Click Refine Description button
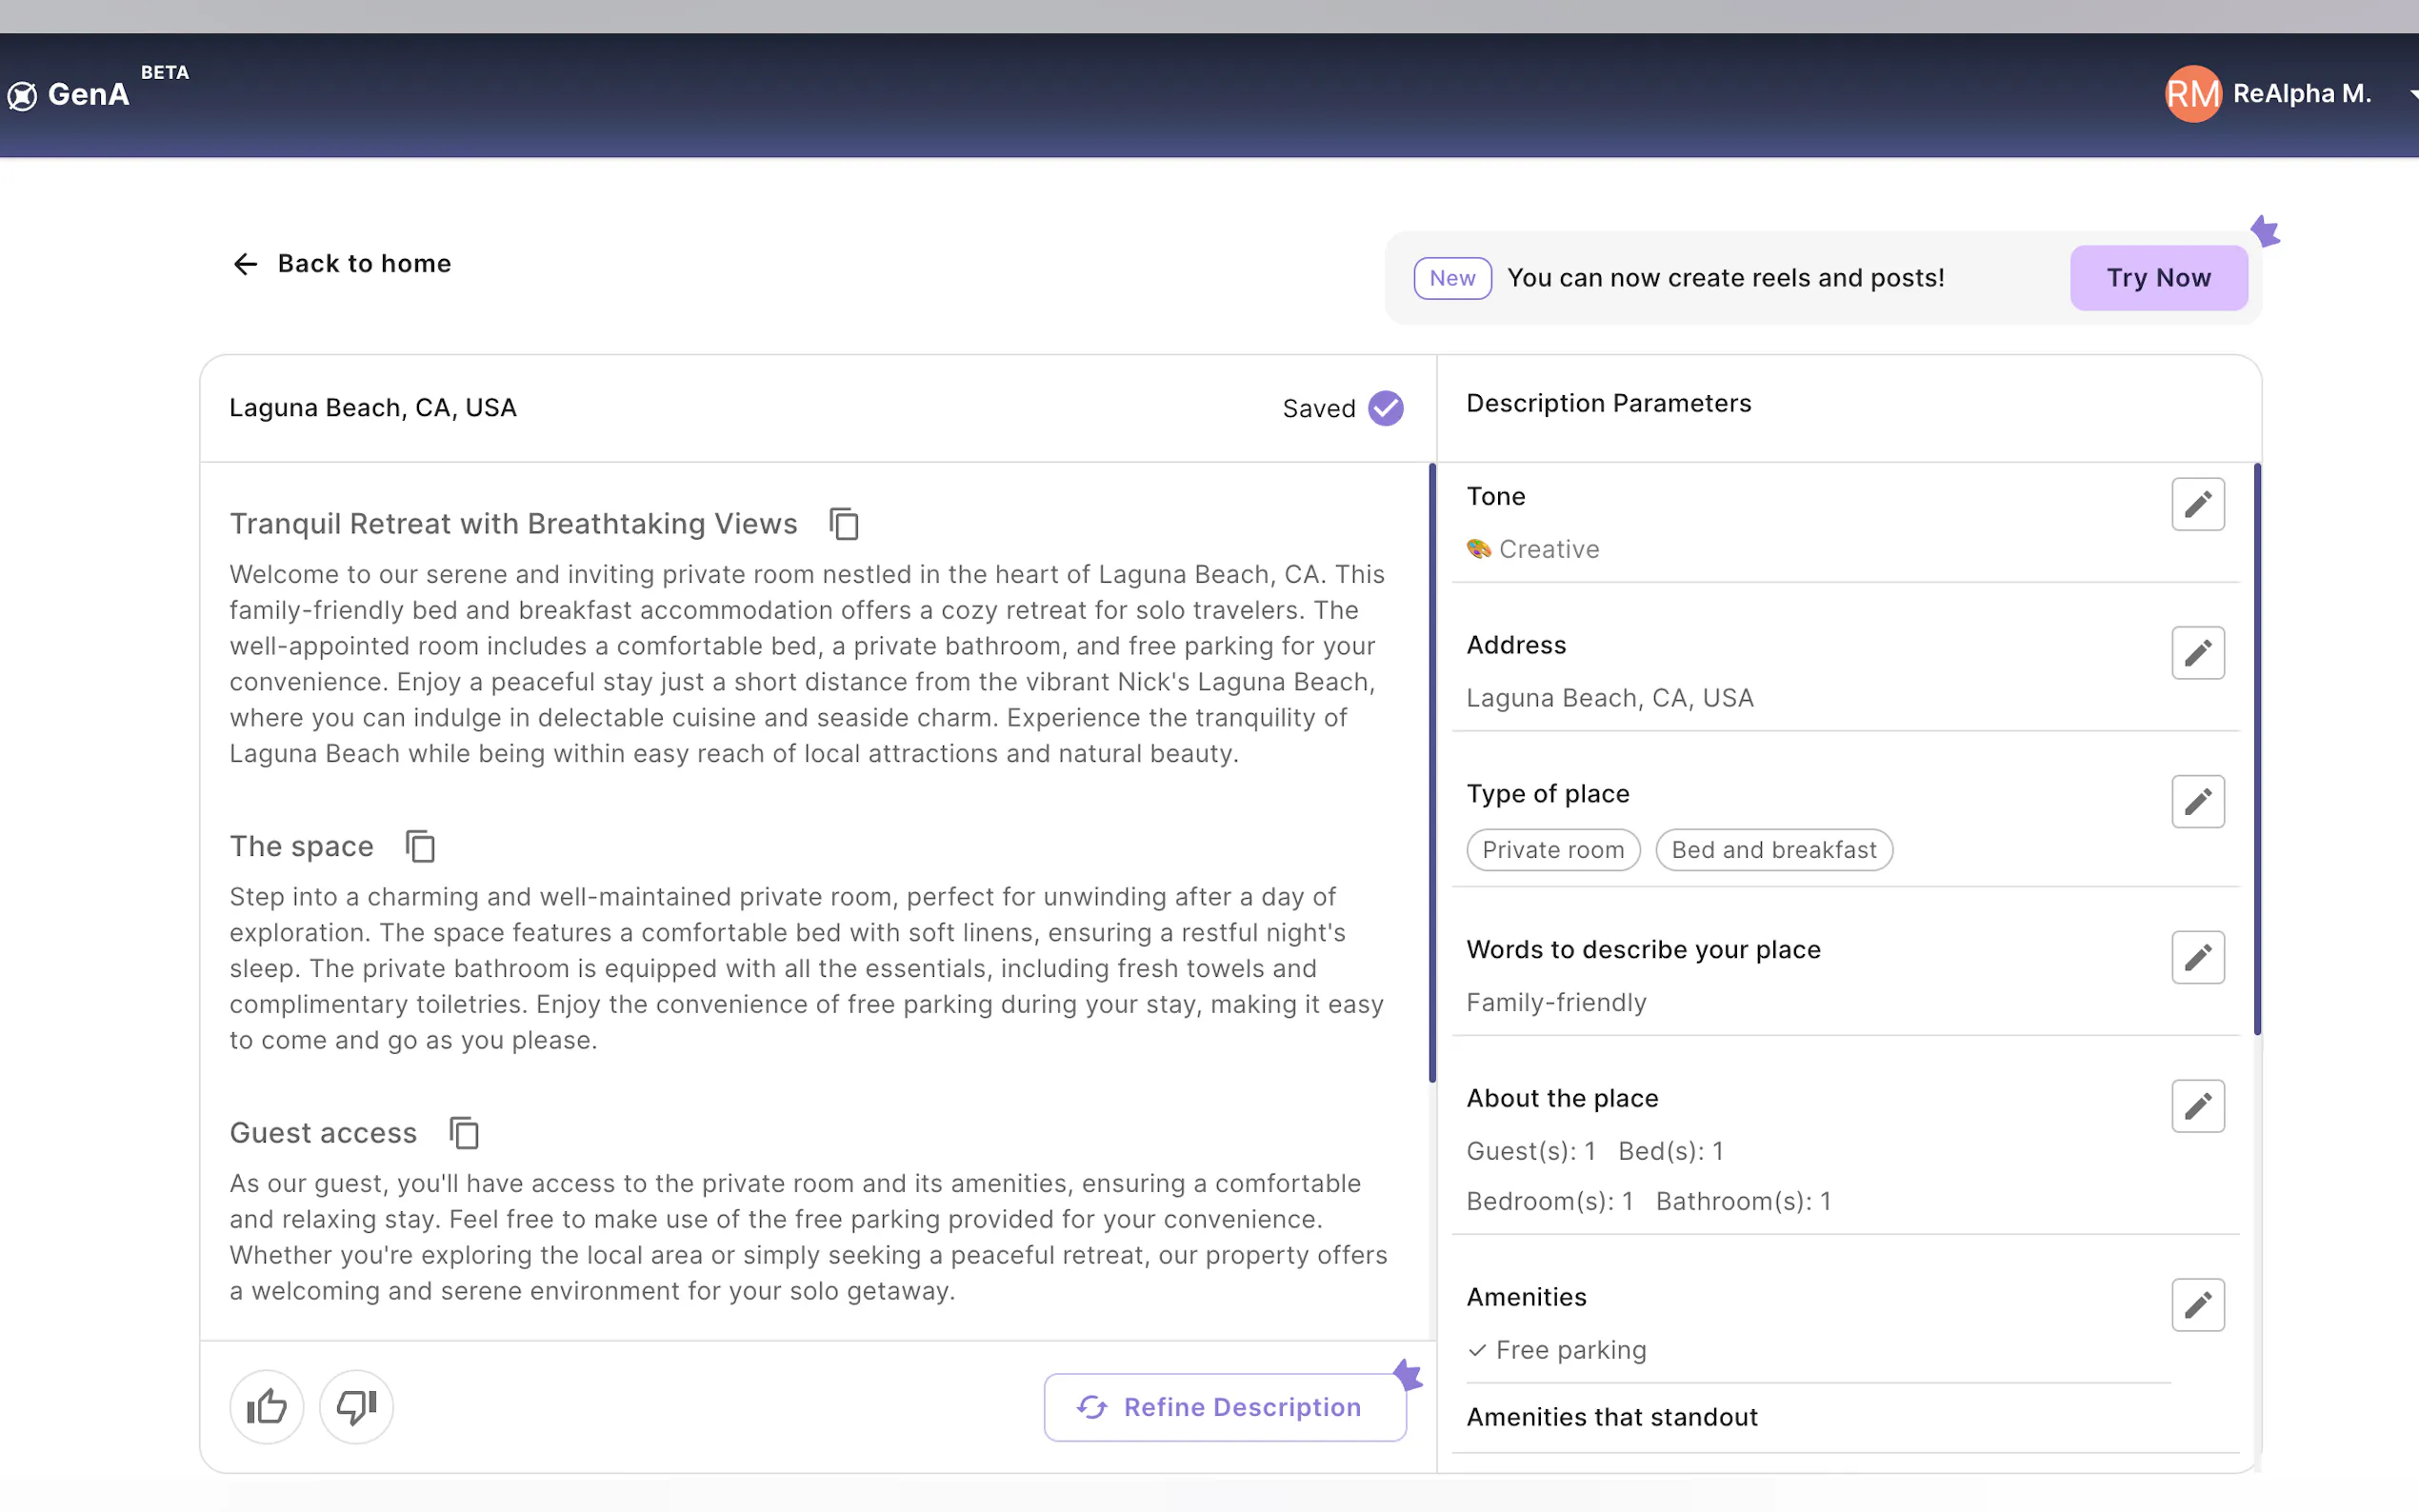This screenshot has width=2419, height=1512. (1224, 1406)
